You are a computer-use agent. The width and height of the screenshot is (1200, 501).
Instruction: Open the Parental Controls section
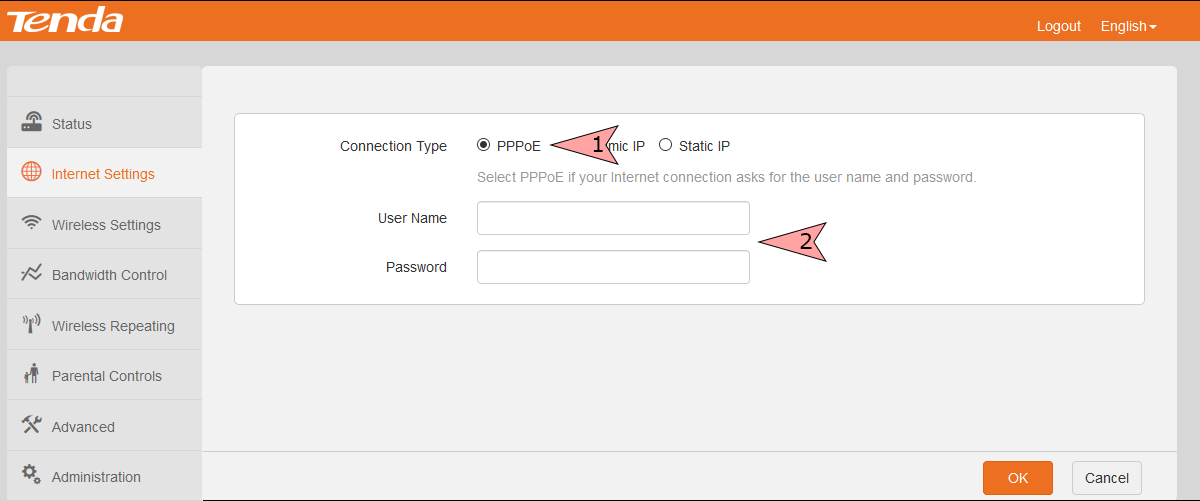click(x=106, y=376)
